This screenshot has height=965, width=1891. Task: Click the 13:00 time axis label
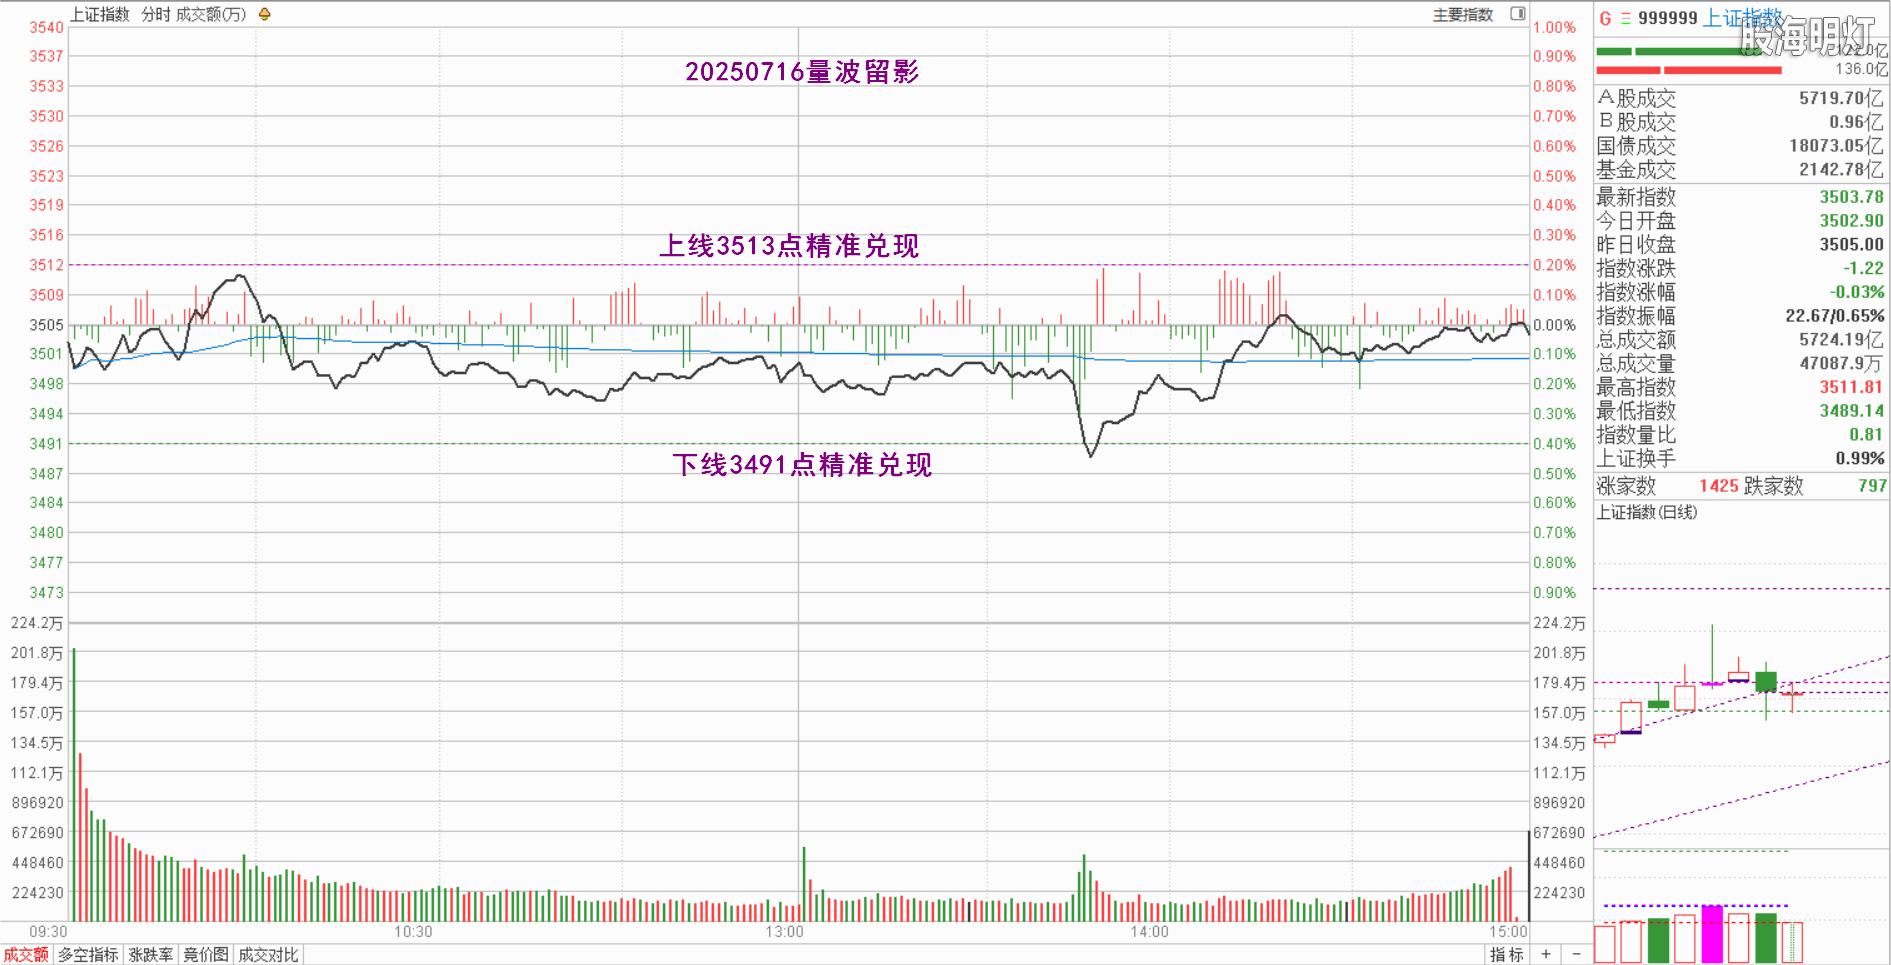(x=785, y=932)
